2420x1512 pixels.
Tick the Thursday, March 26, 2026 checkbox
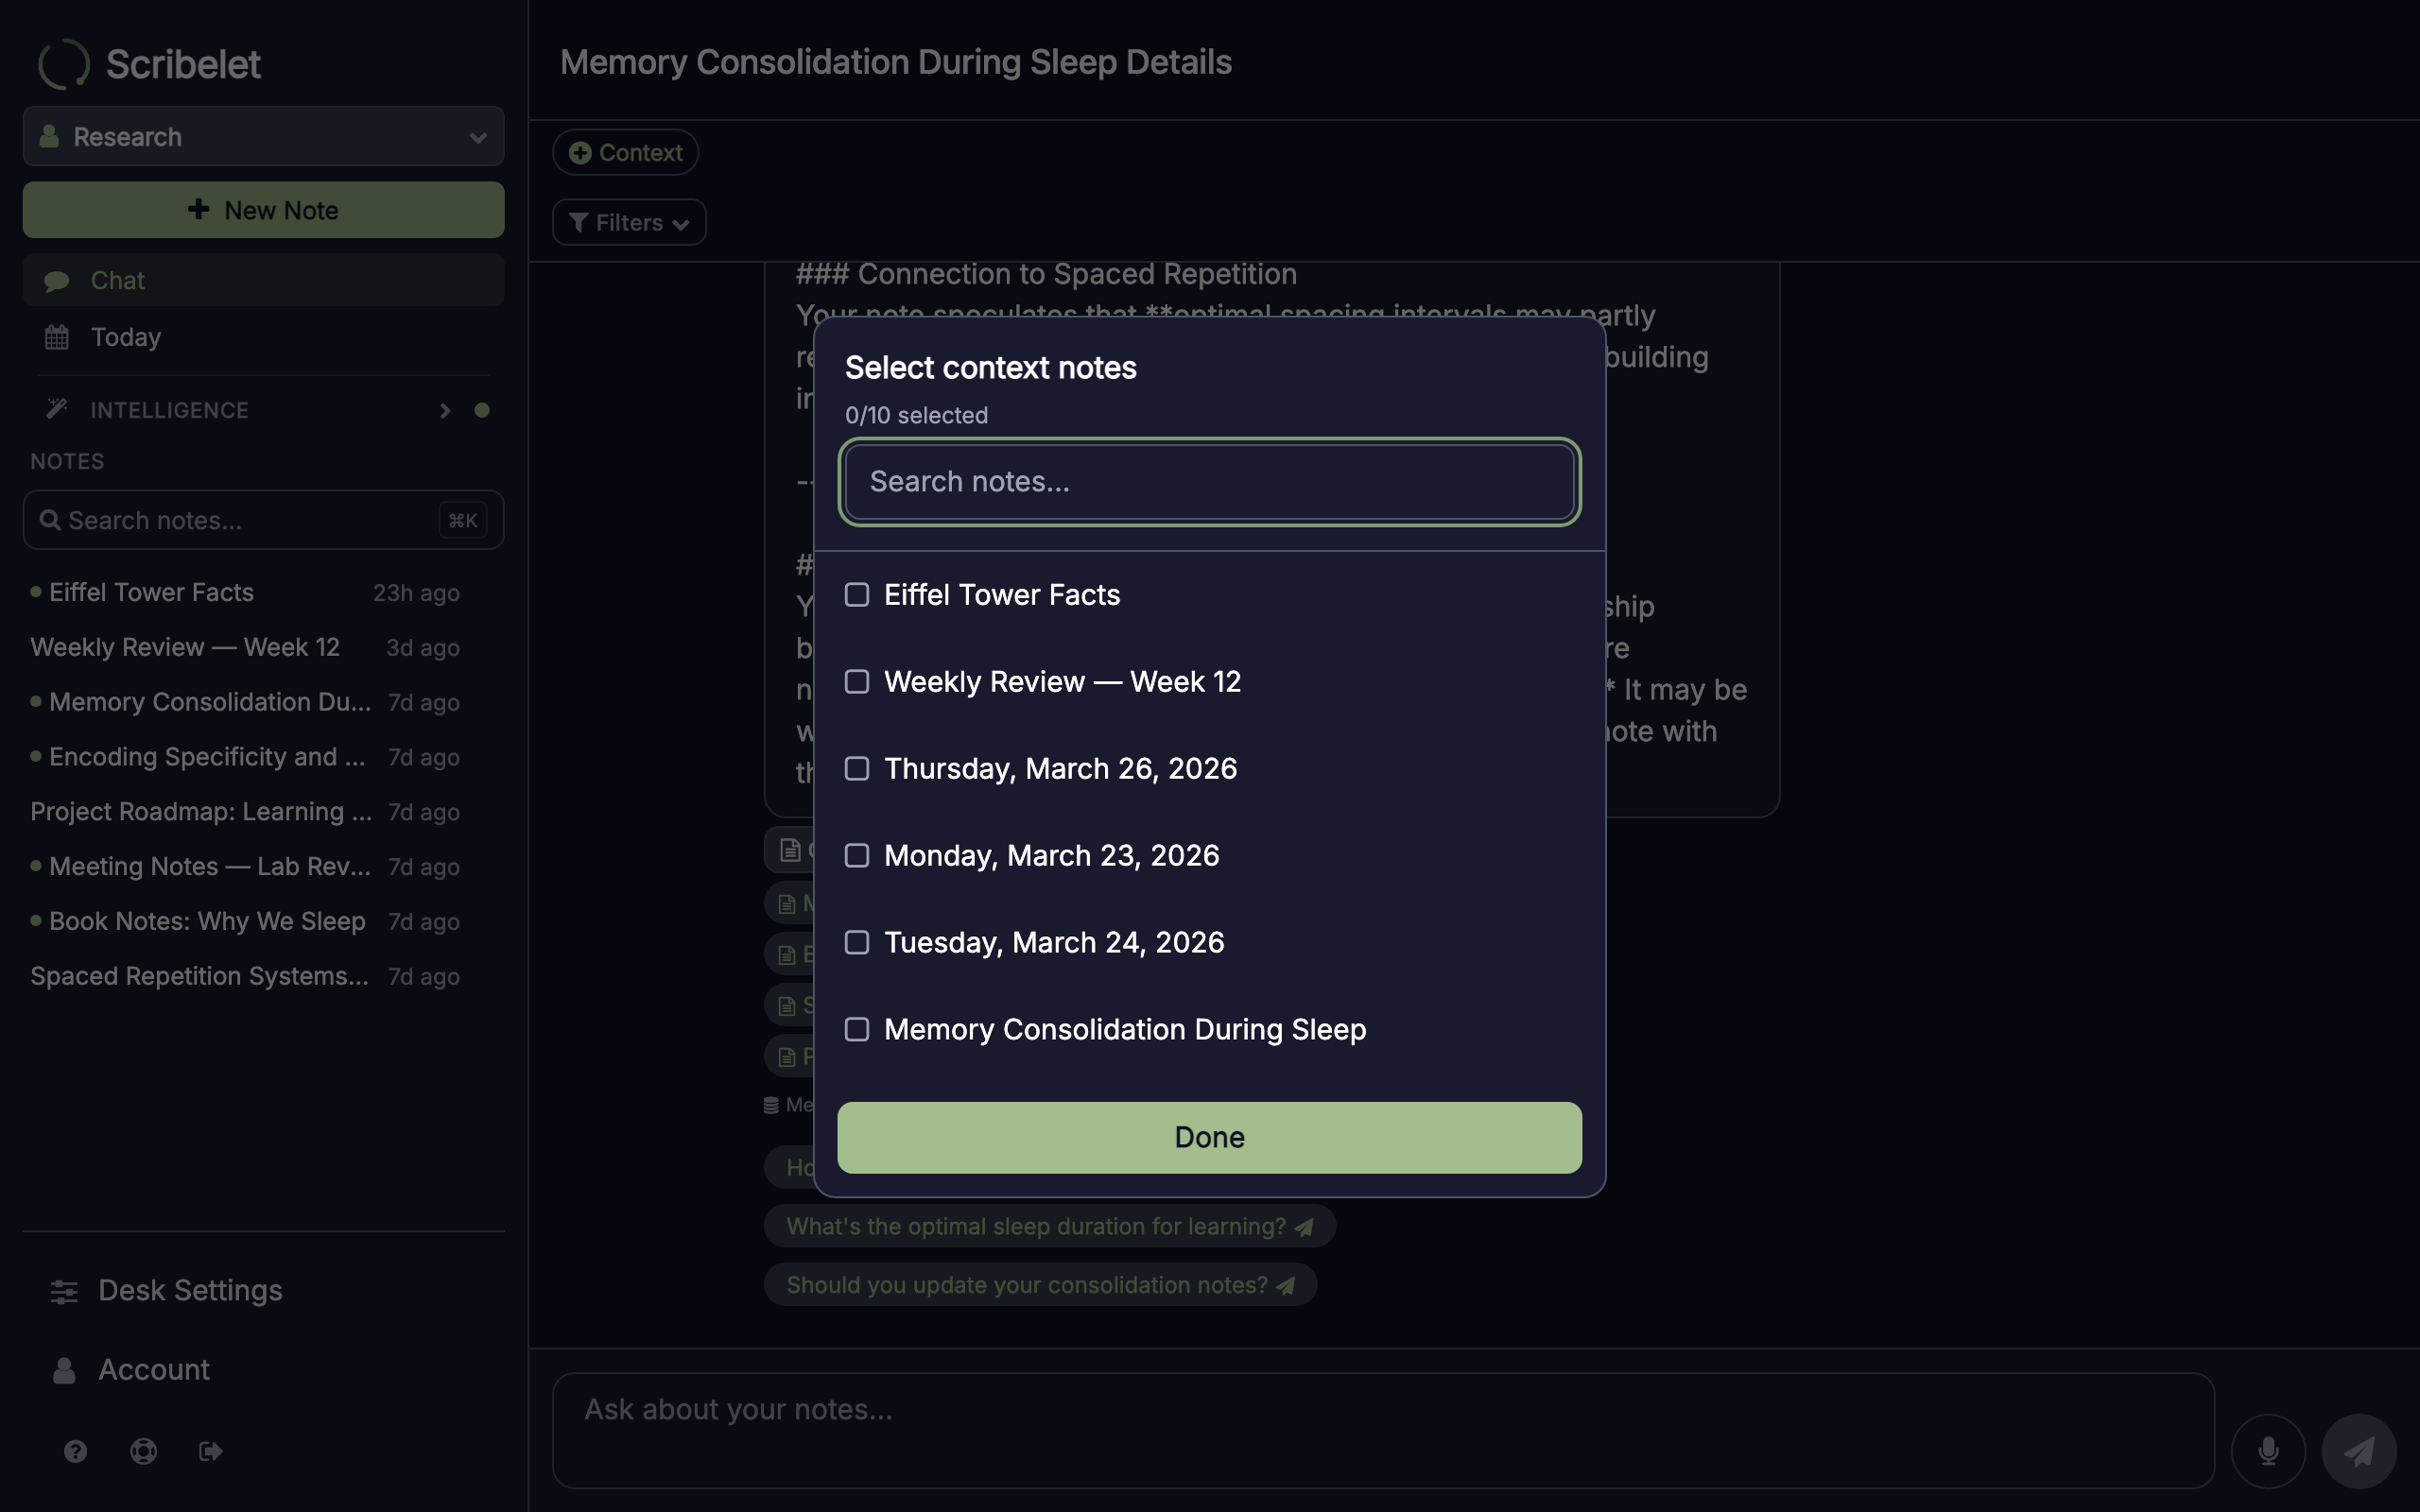pos(857,769)
